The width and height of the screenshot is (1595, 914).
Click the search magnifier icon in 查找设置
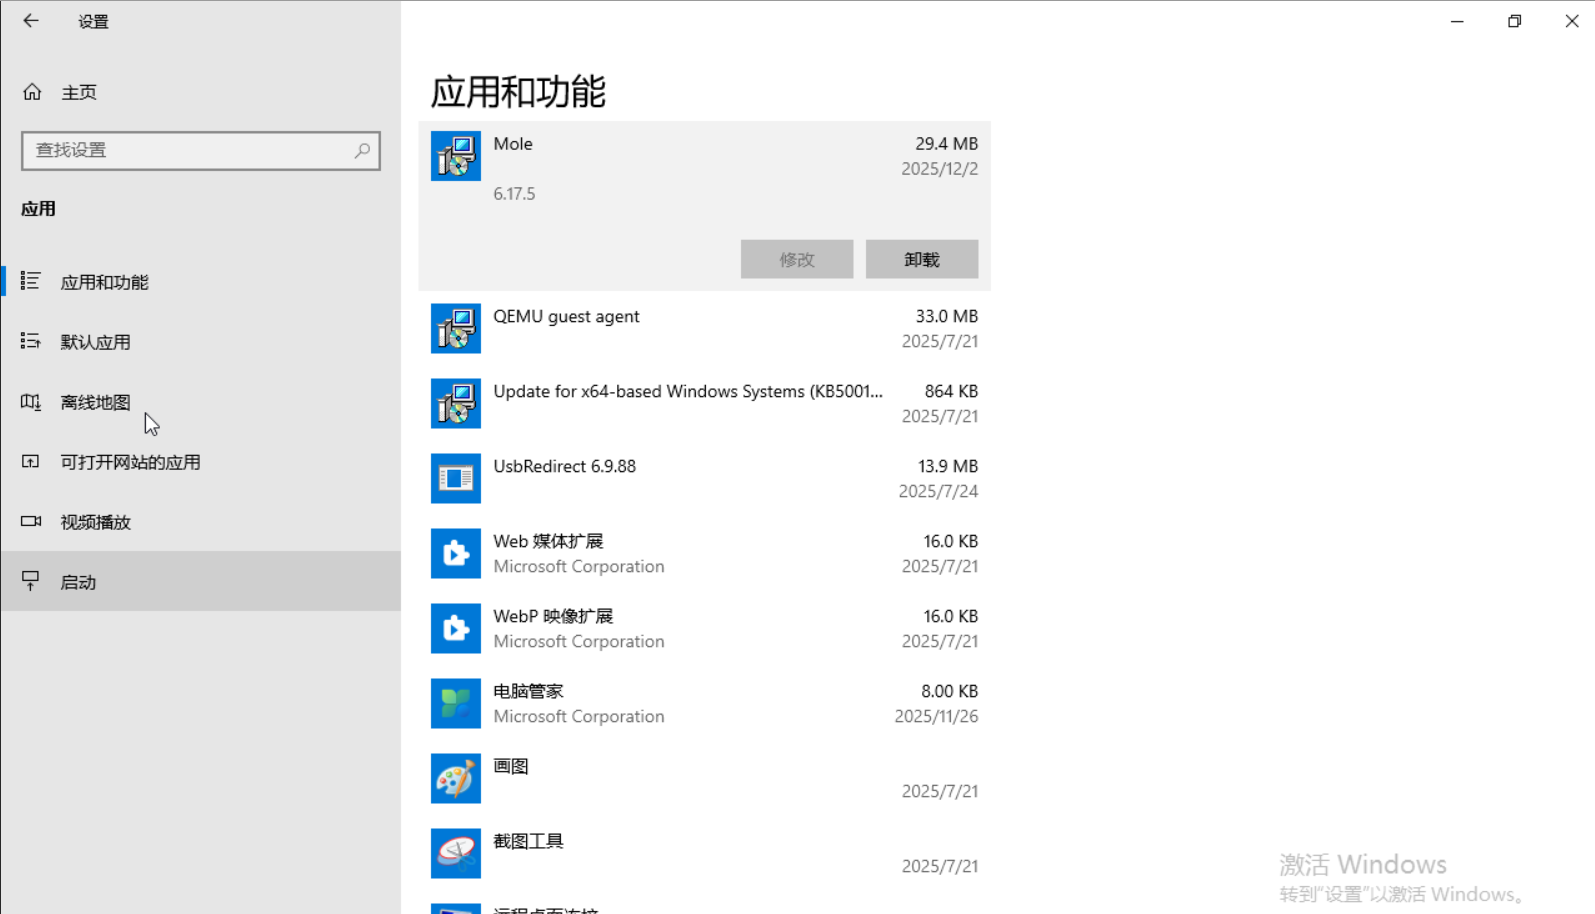(362, 150)
